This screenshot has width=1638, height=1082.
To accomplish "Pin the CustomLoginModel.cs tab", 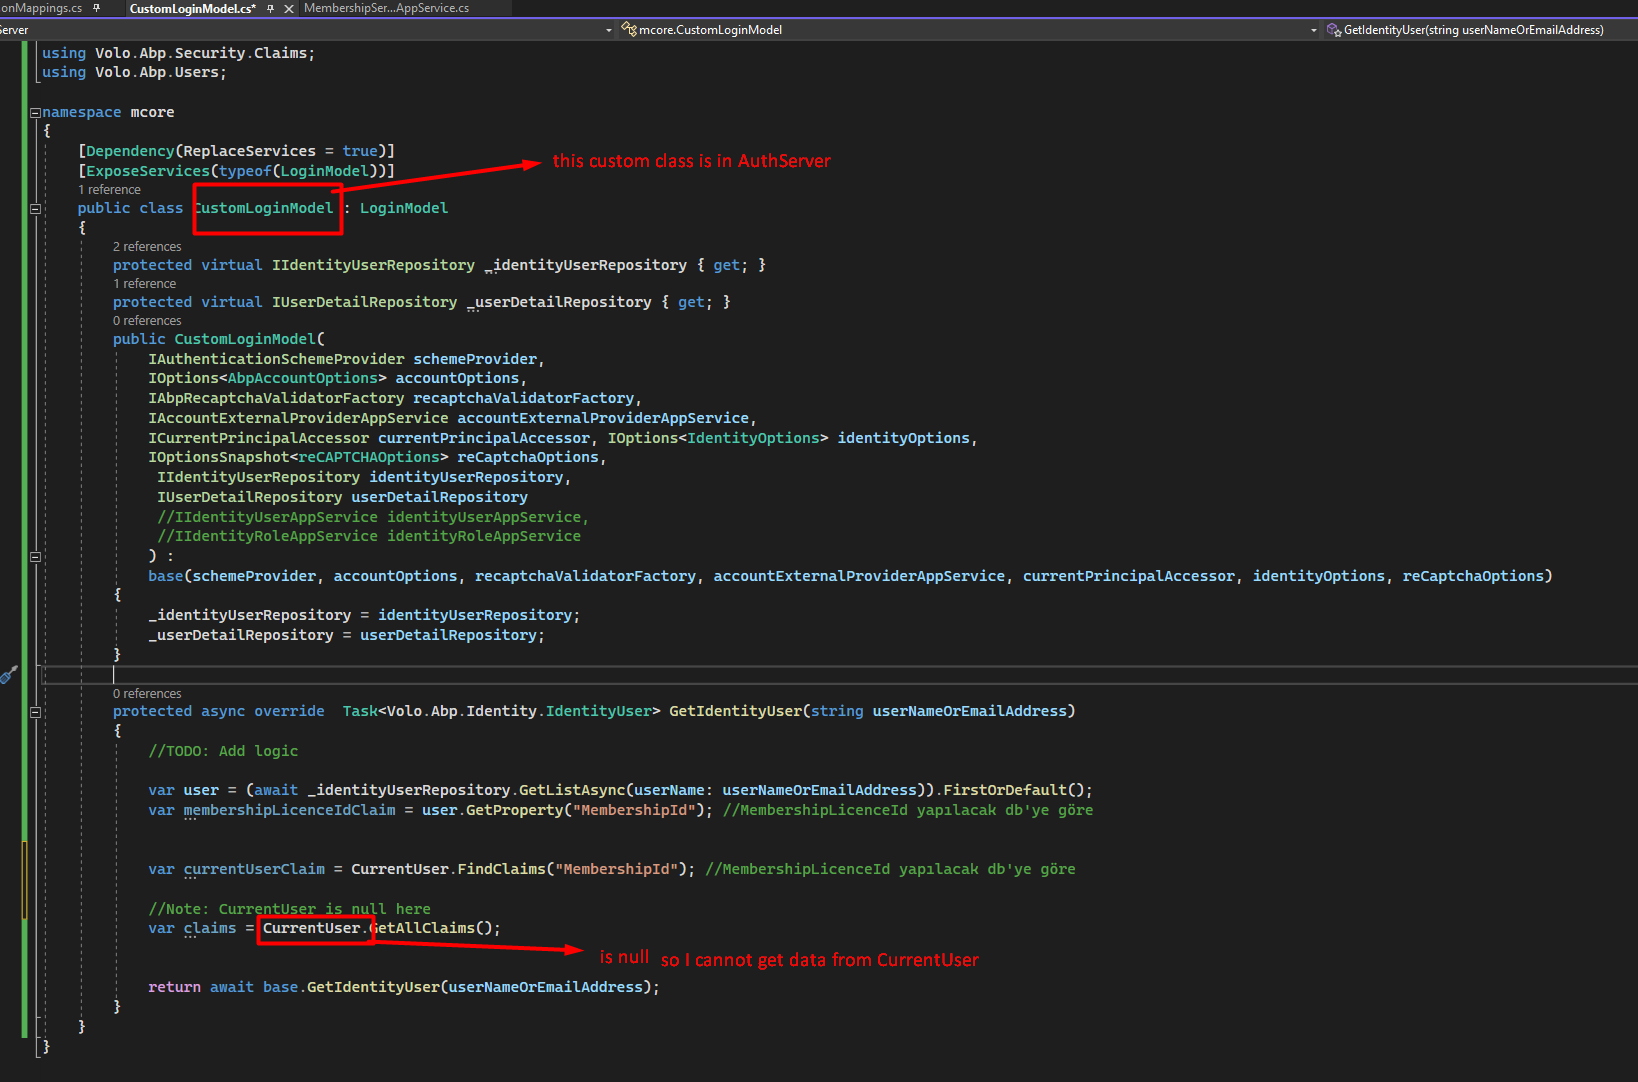I will click(x=271, y=9).
